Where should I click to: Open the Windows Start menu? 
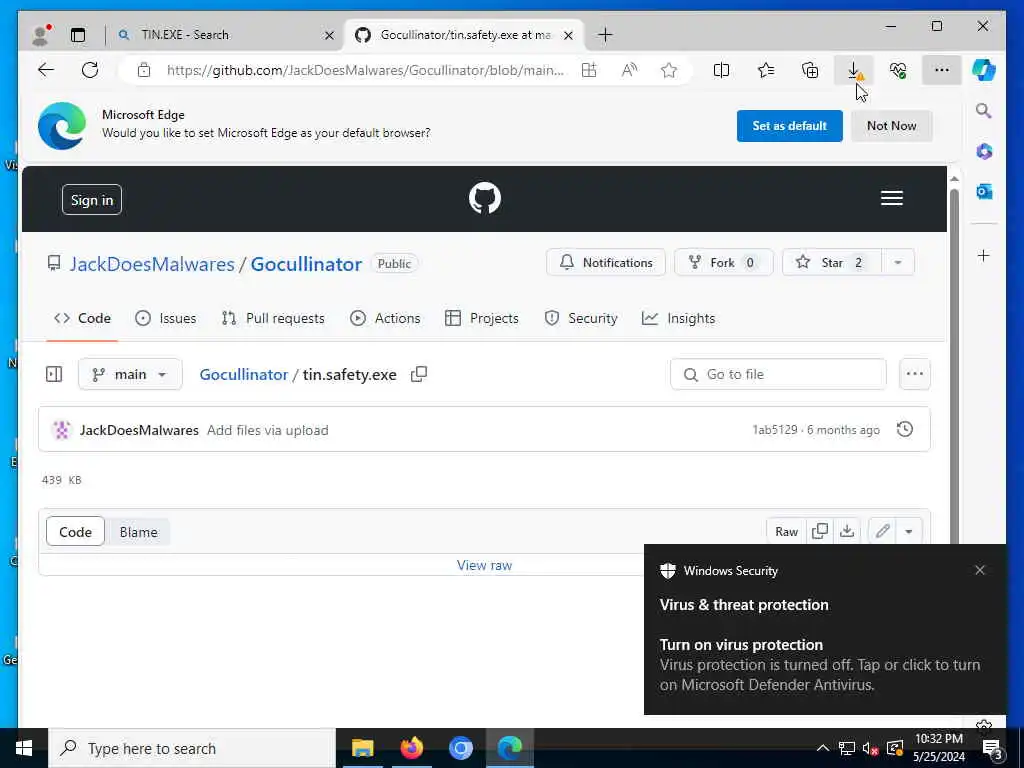point(24,748)
